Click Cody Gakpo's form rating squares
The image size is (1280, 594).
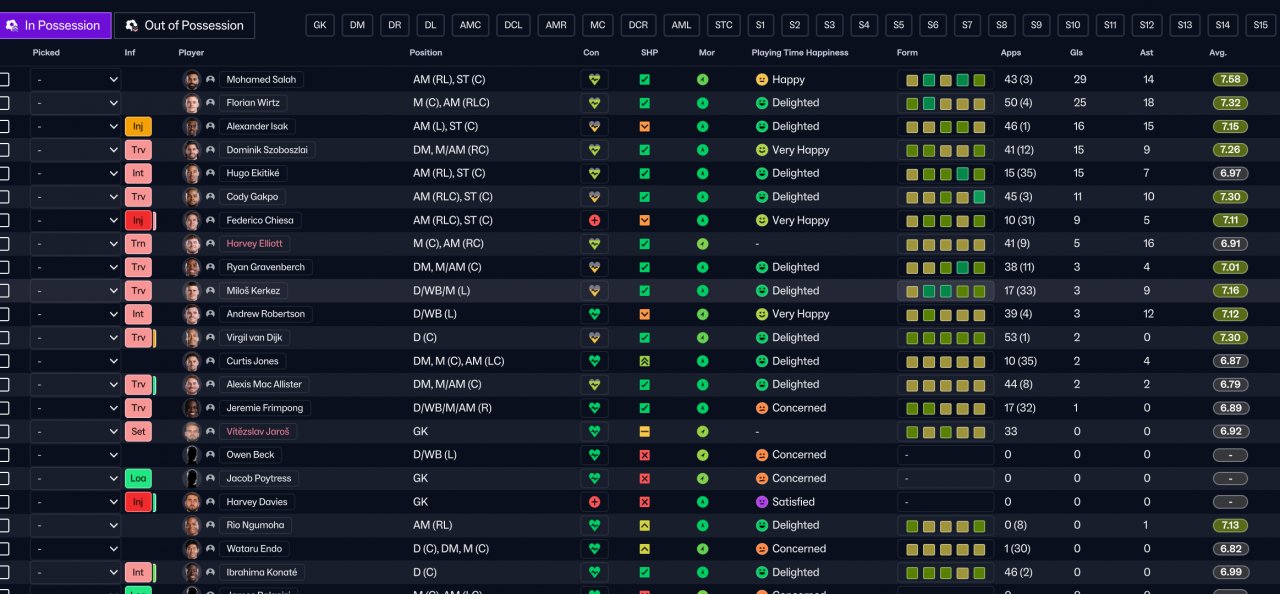click(946, 197)
